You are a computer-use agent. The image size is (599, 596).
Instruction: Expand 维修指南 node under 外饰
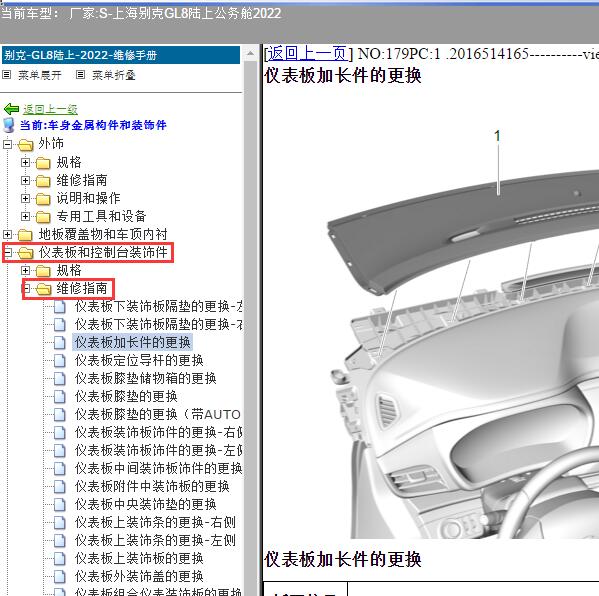coord(25,180)
